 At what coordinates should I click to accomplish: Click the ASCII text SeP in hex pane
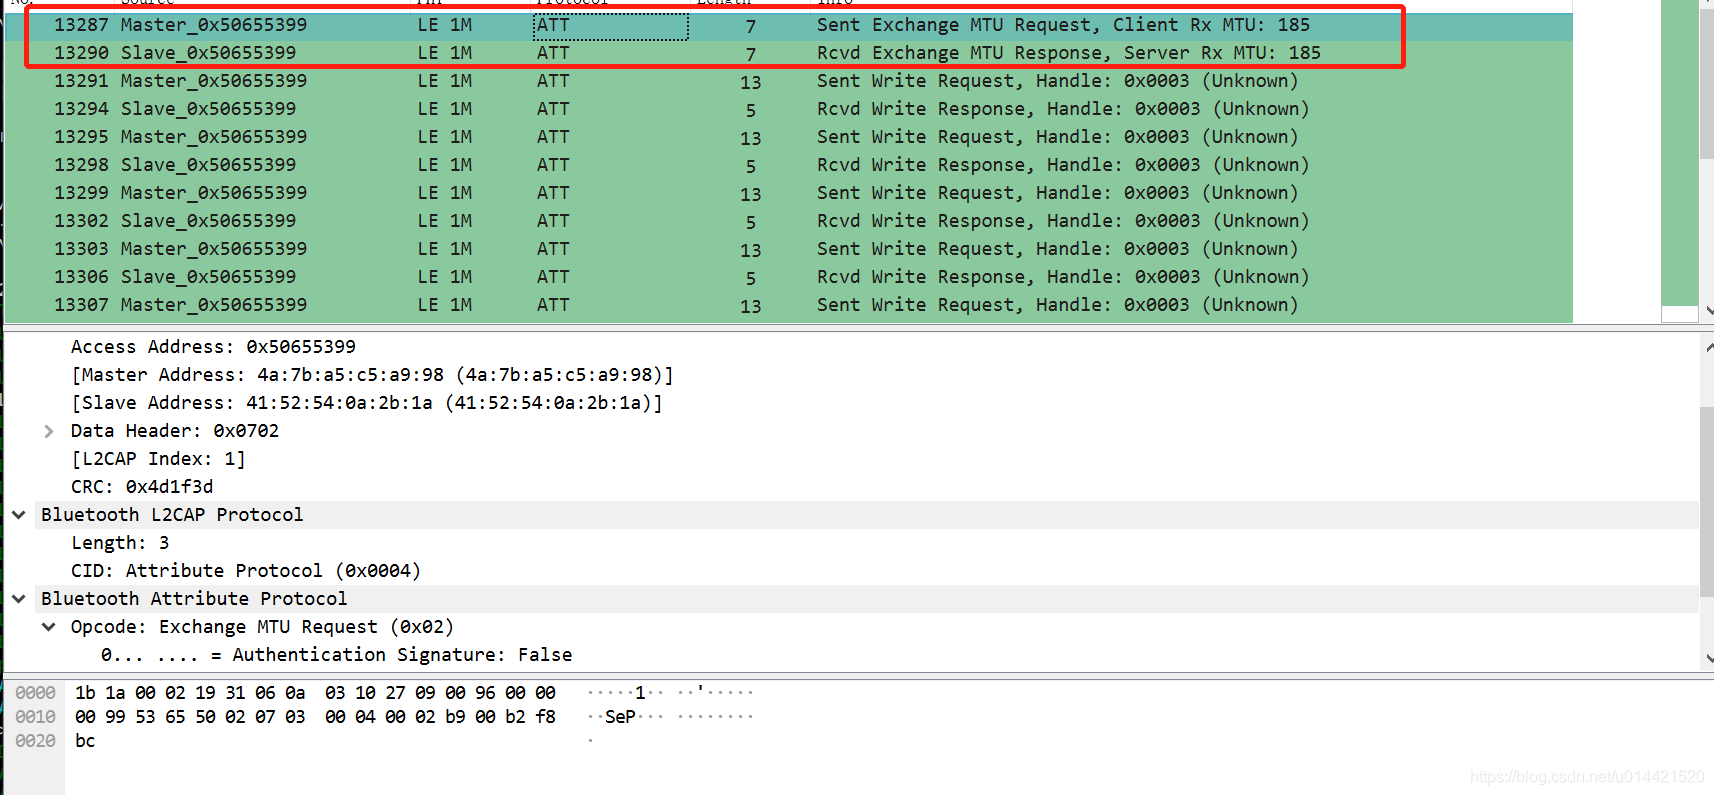[620, 717]
